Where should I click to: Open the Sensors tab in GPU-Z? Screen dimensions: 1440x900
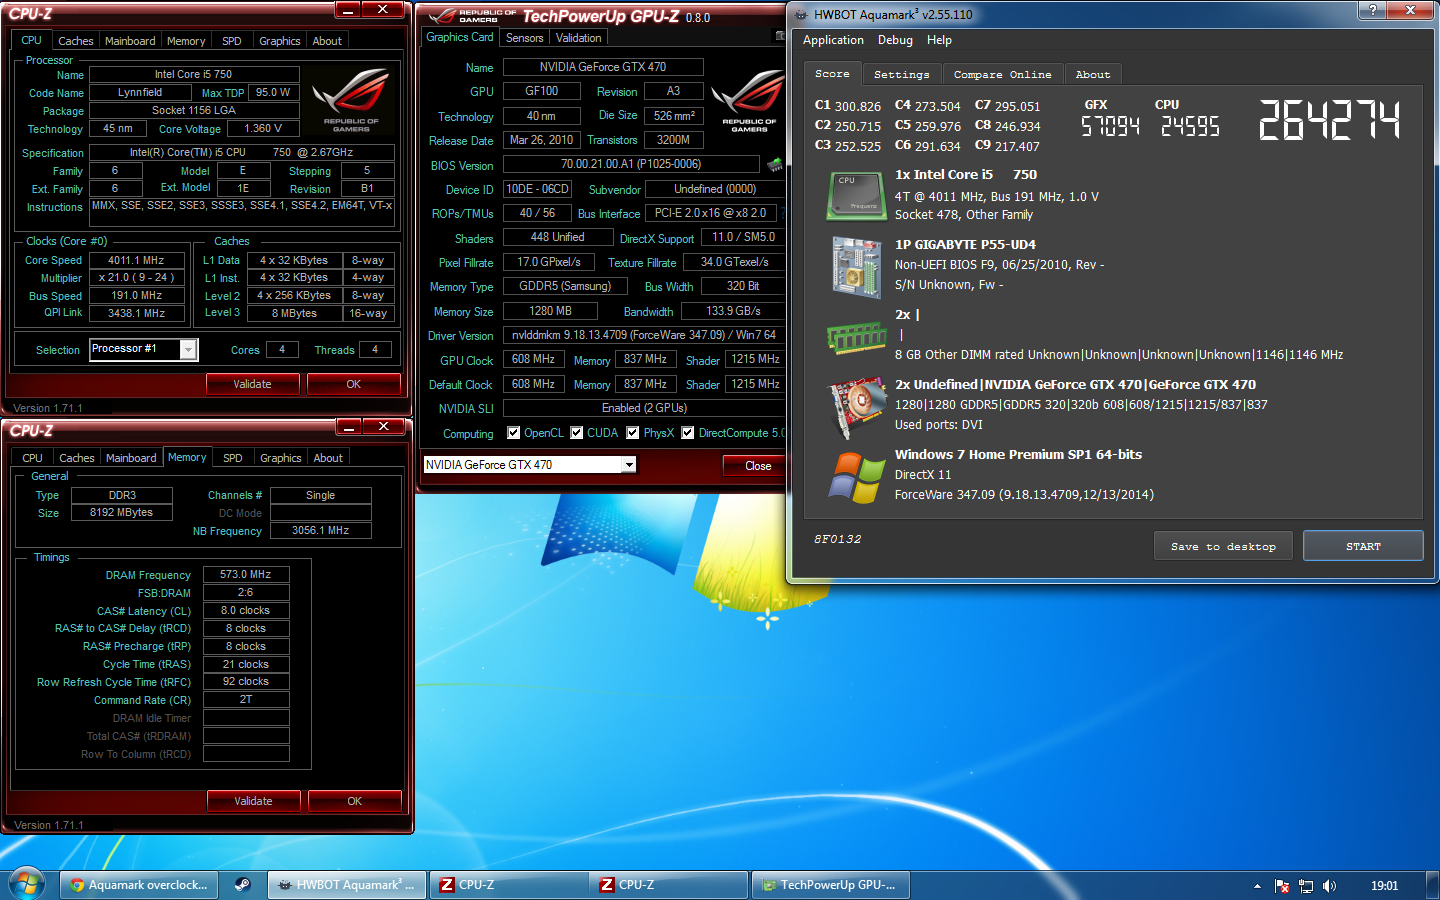[x=524, y=38]
